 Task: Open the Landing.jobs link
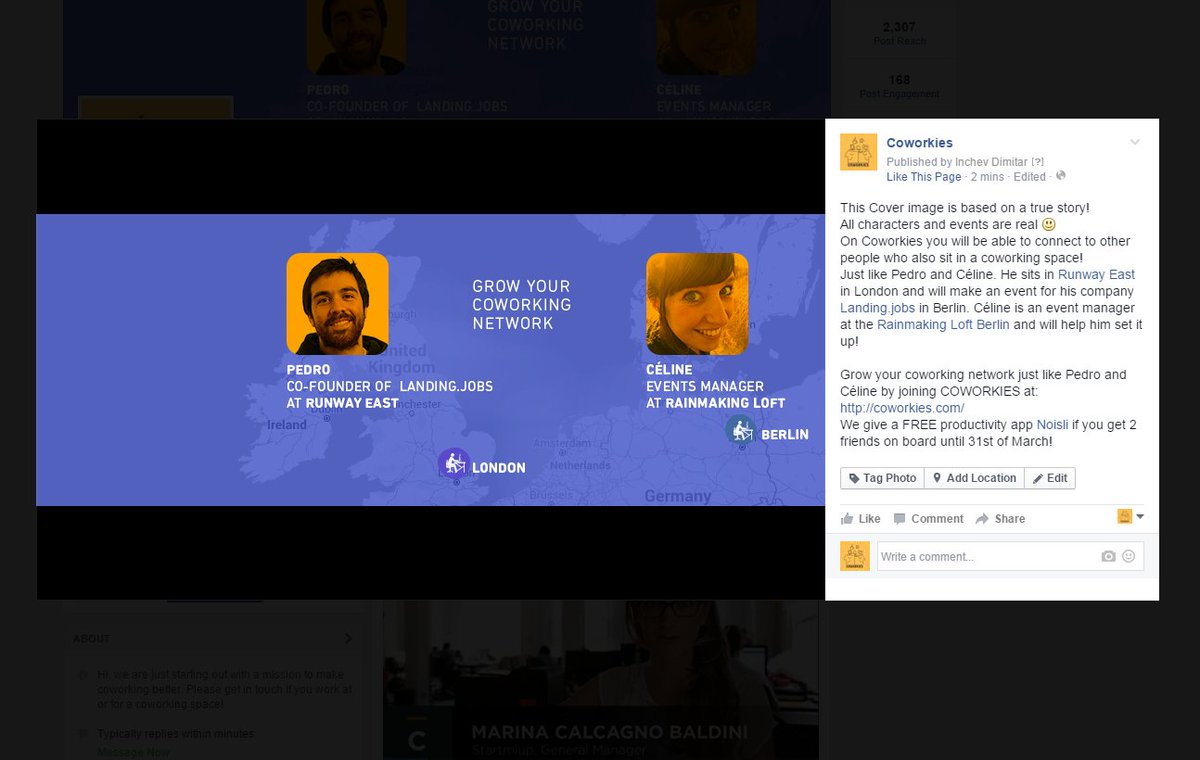[876, 308]
